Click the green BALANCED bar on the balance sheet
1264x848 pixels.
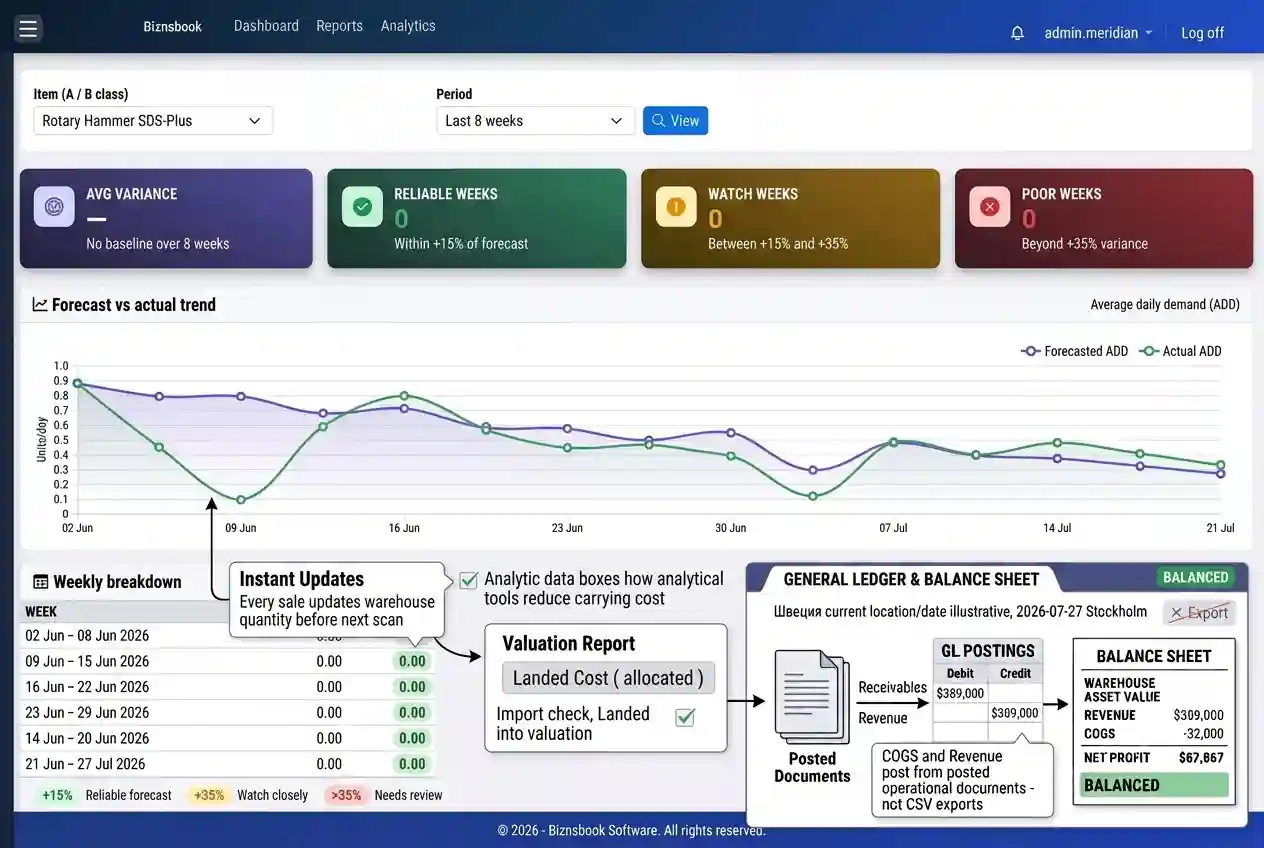click(x=1154, y=785)
